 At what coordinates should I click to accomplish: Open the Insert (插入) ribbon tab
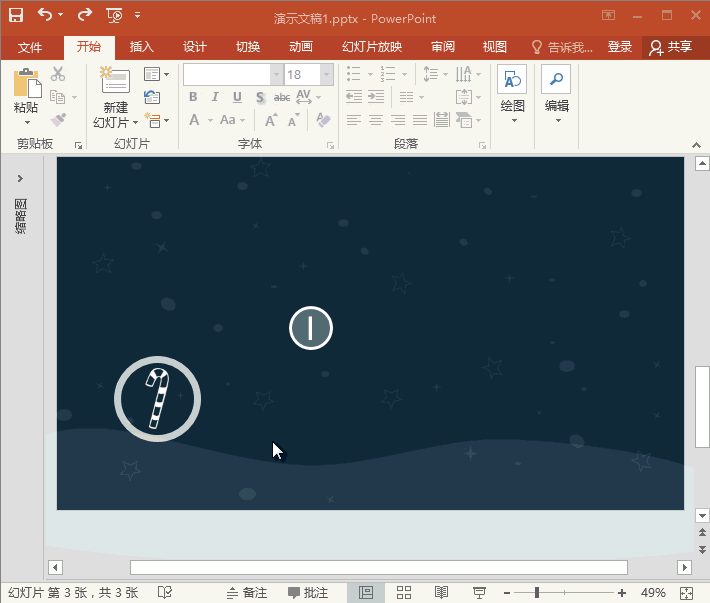[142, 47]
